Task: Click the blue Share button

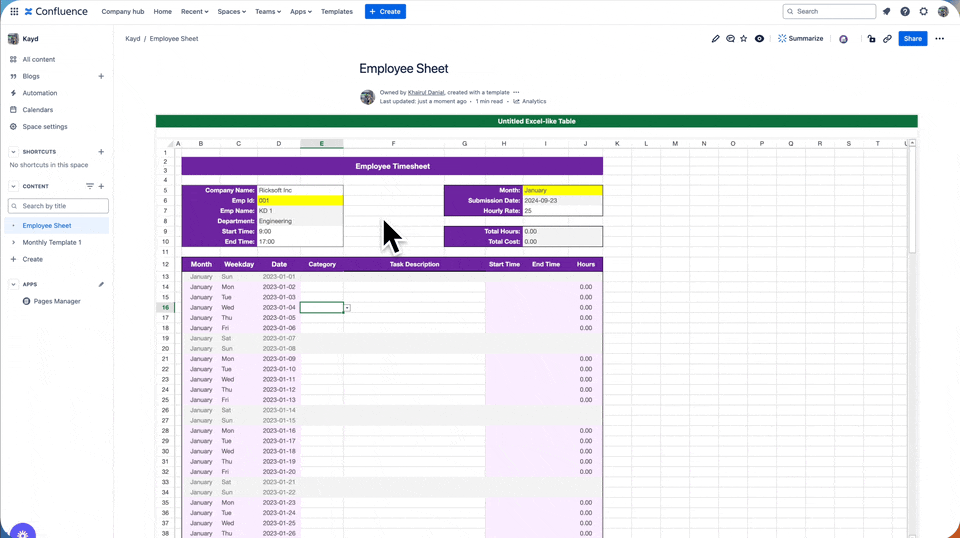Action: point(912,39)
